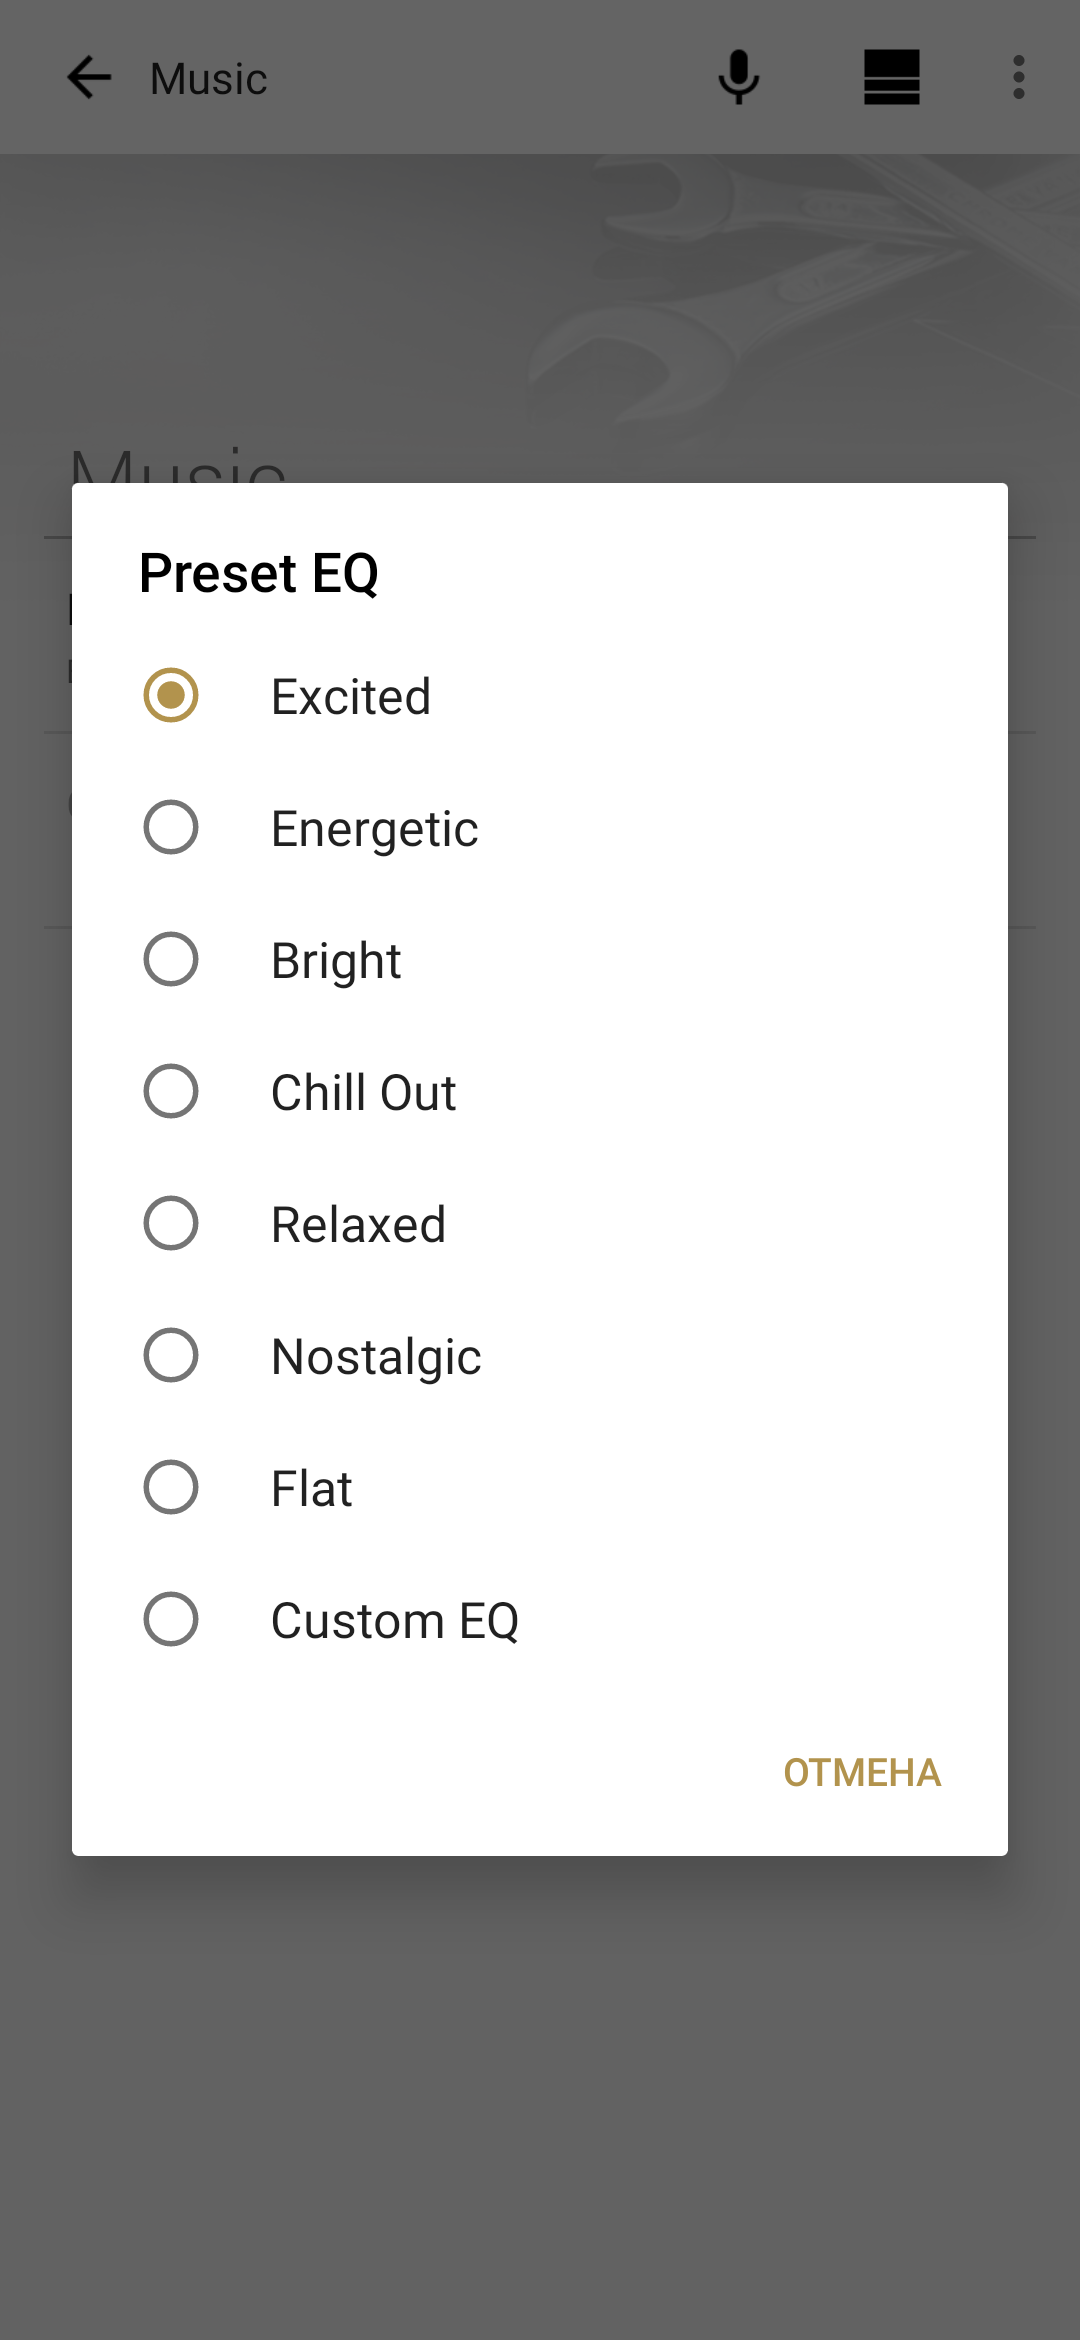Viewport: 1080px width, 2340px height.
Task: Tap the Preset EQ dialog title
Action: [259, 573]
